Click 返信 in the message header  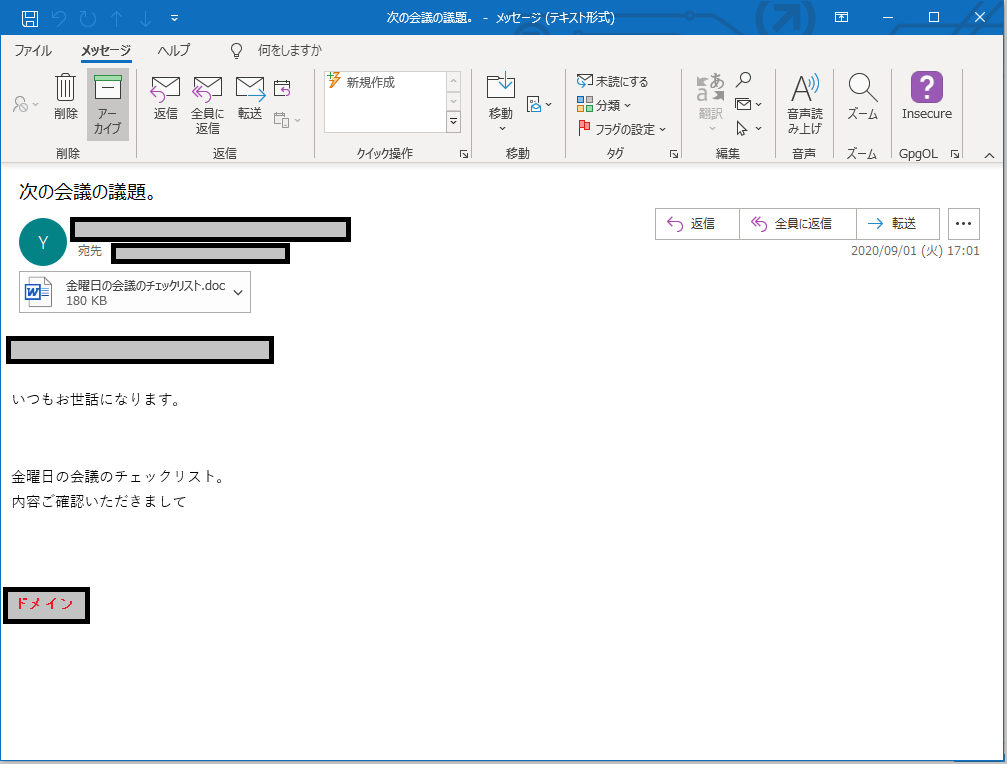[x=697, y=223]
